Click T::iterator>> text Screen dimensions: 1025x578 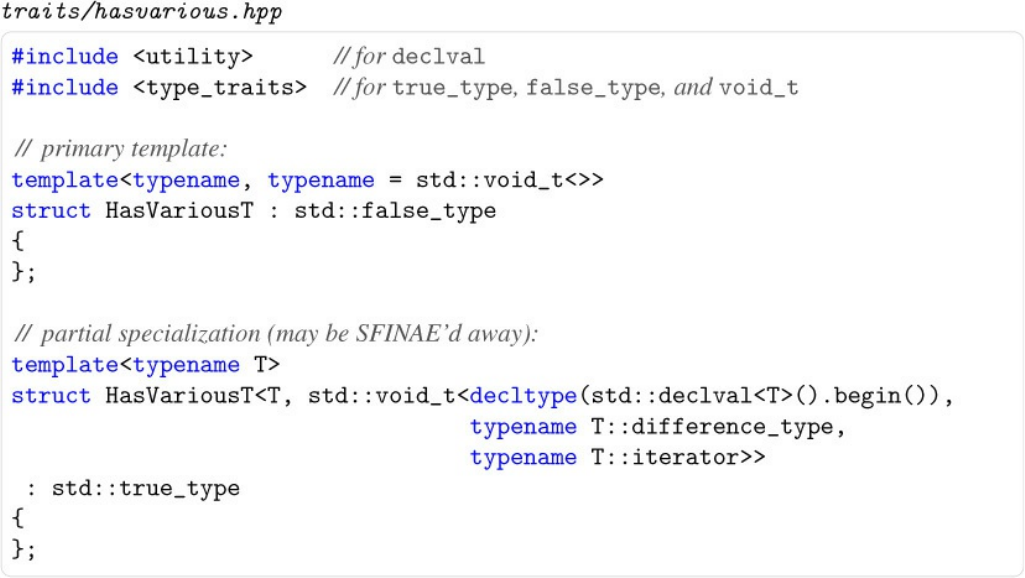[x=678, y=458]
